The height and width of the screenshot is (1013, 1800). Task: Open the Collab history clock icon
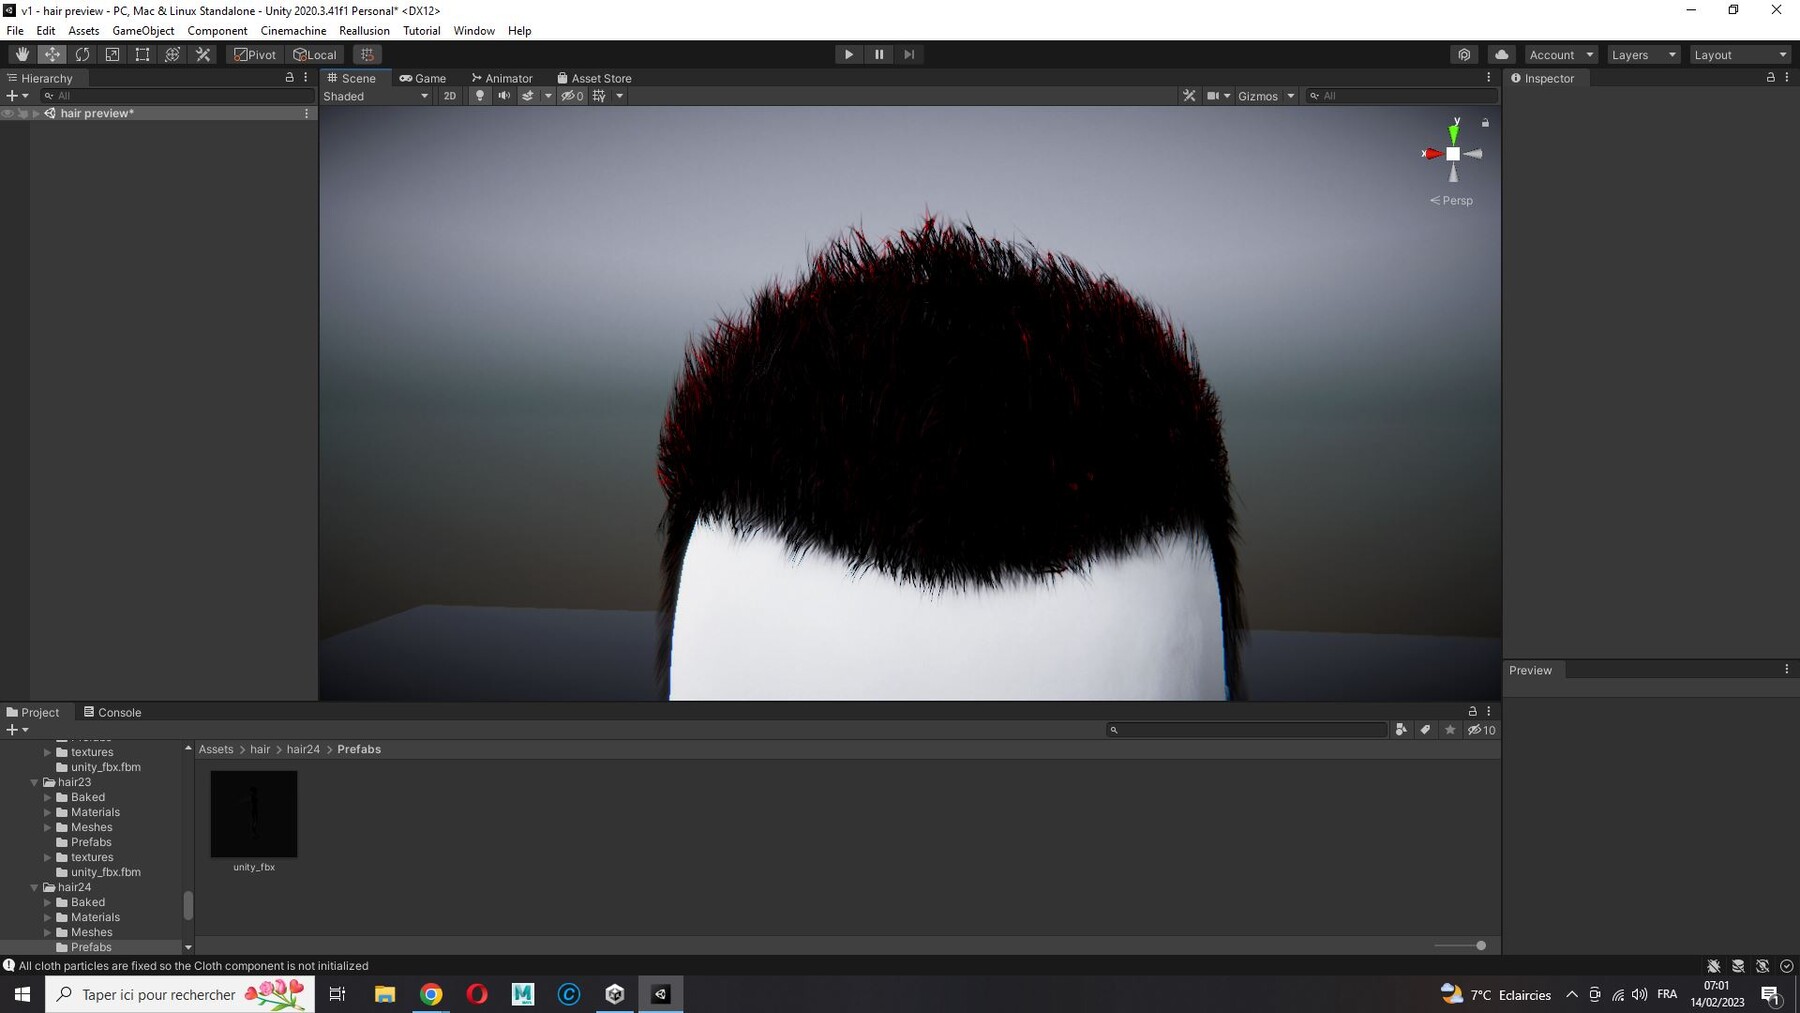tap(1464, 55)
